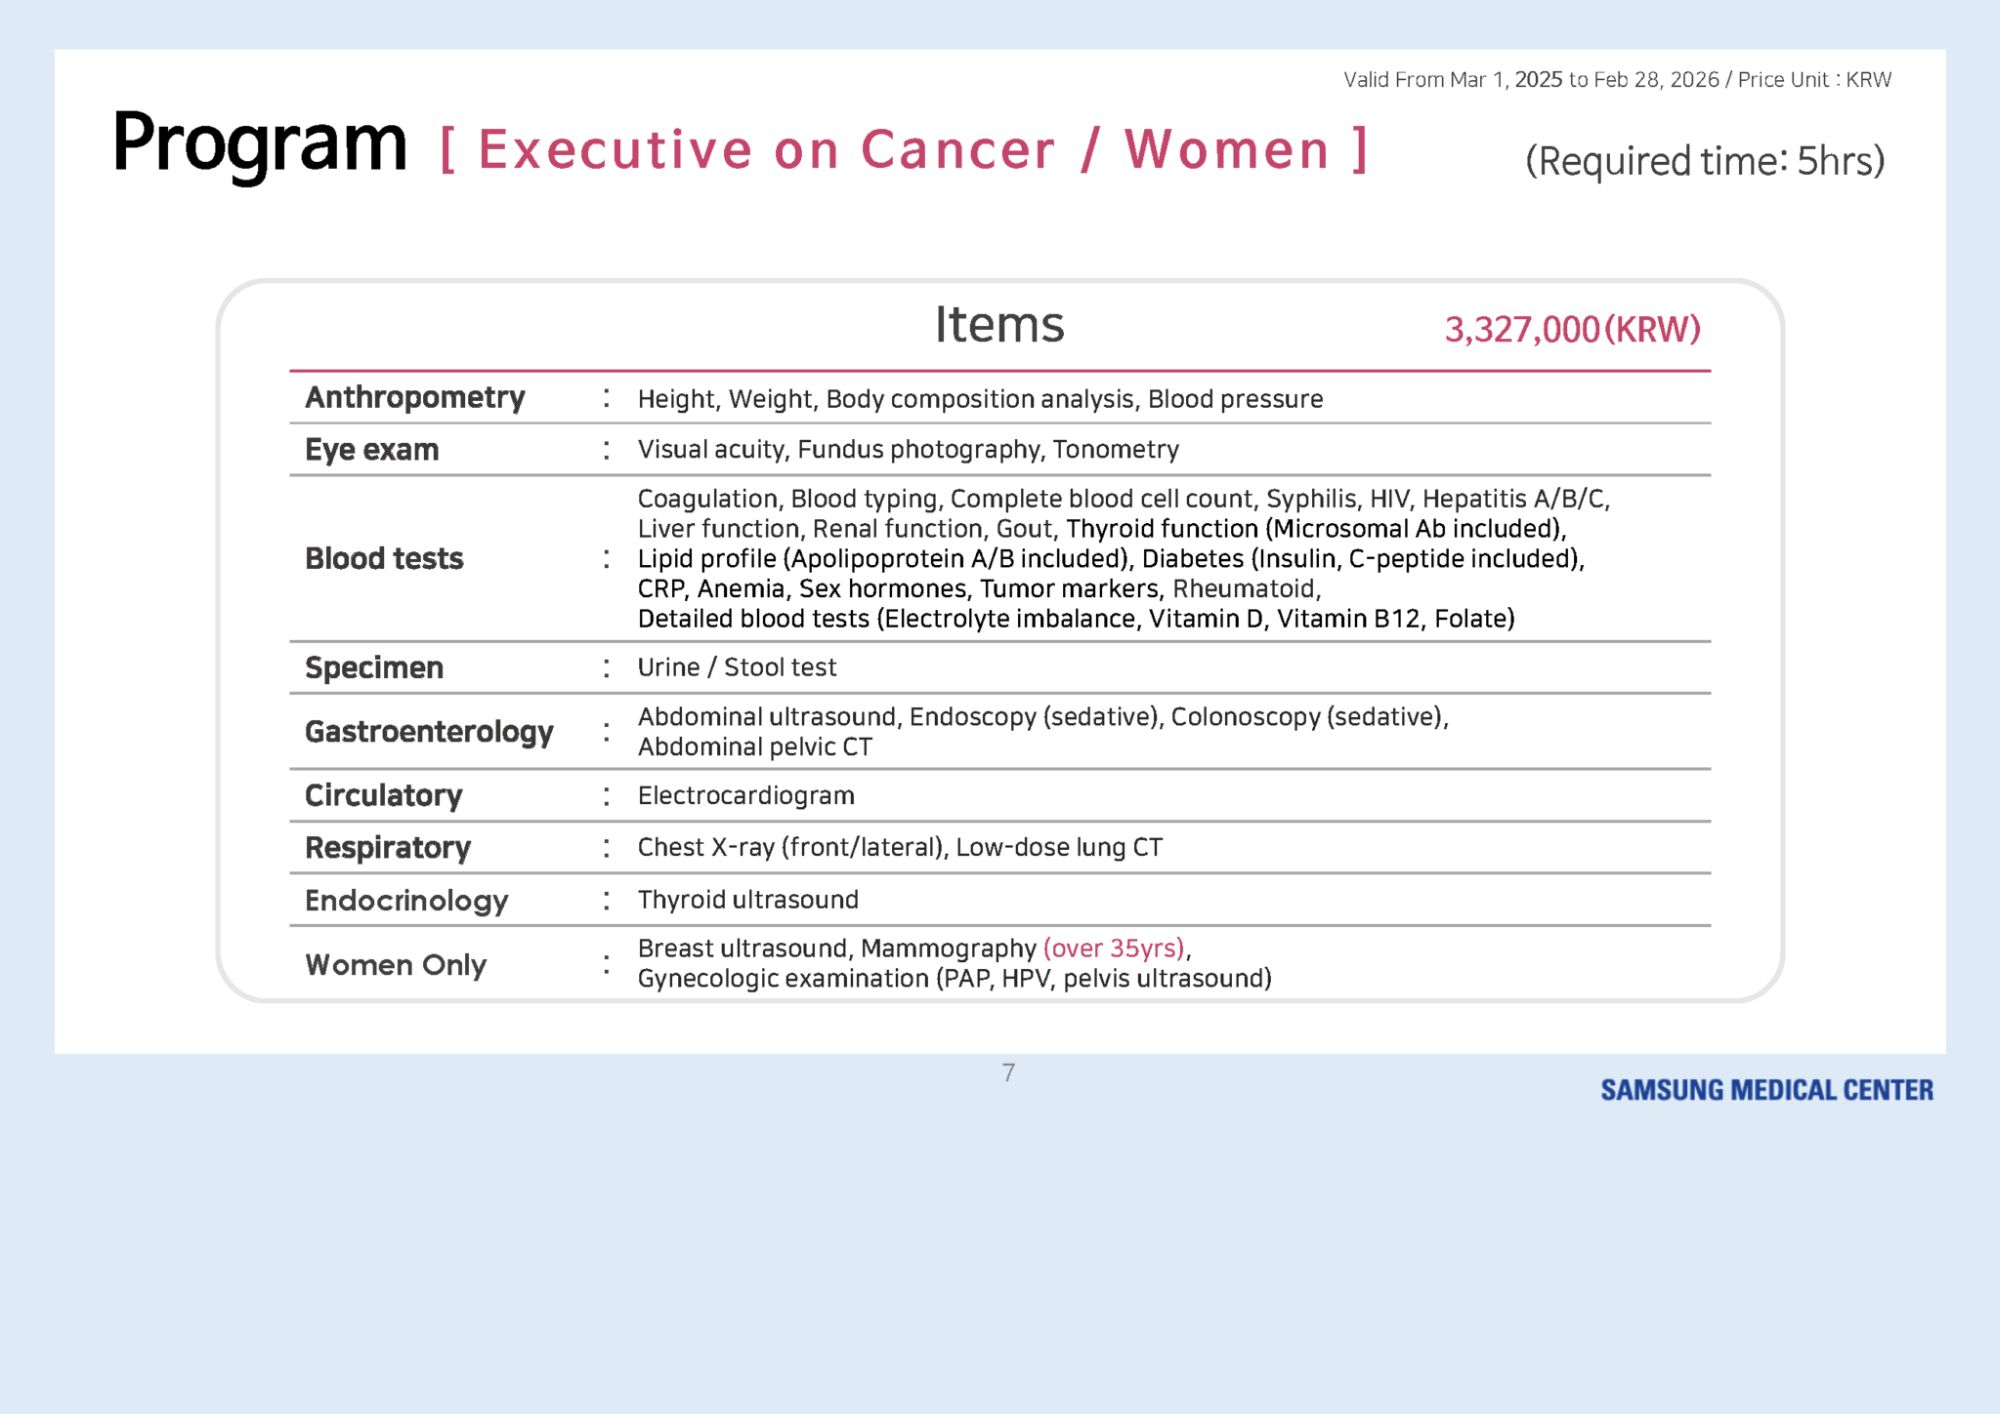Select the Eye exam row label

(x=372, y=450)
